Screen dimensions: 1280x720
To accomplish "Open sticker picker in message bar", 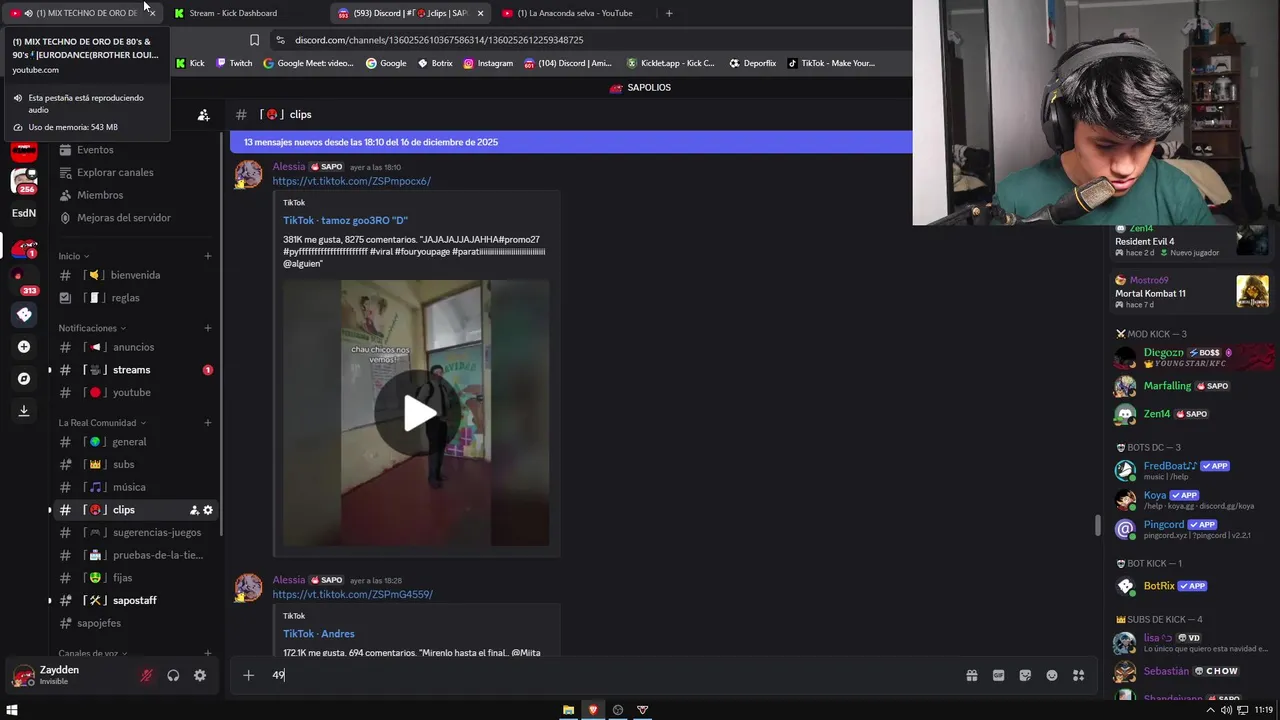I will (1025, 675).
